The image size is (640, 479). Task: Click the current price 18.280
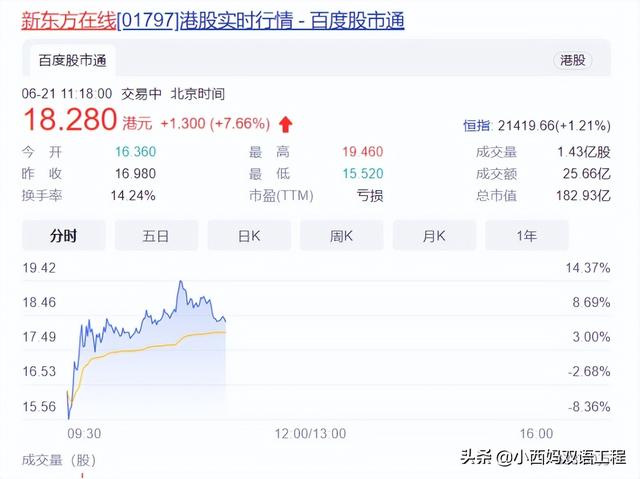point(70,120)
